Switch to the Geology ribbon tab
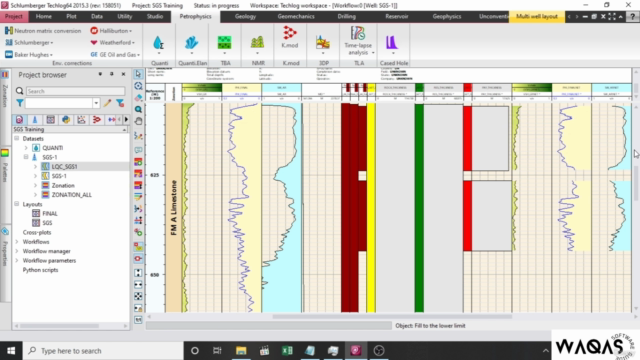The image size is (640, 360). click(x=245, y=16)
